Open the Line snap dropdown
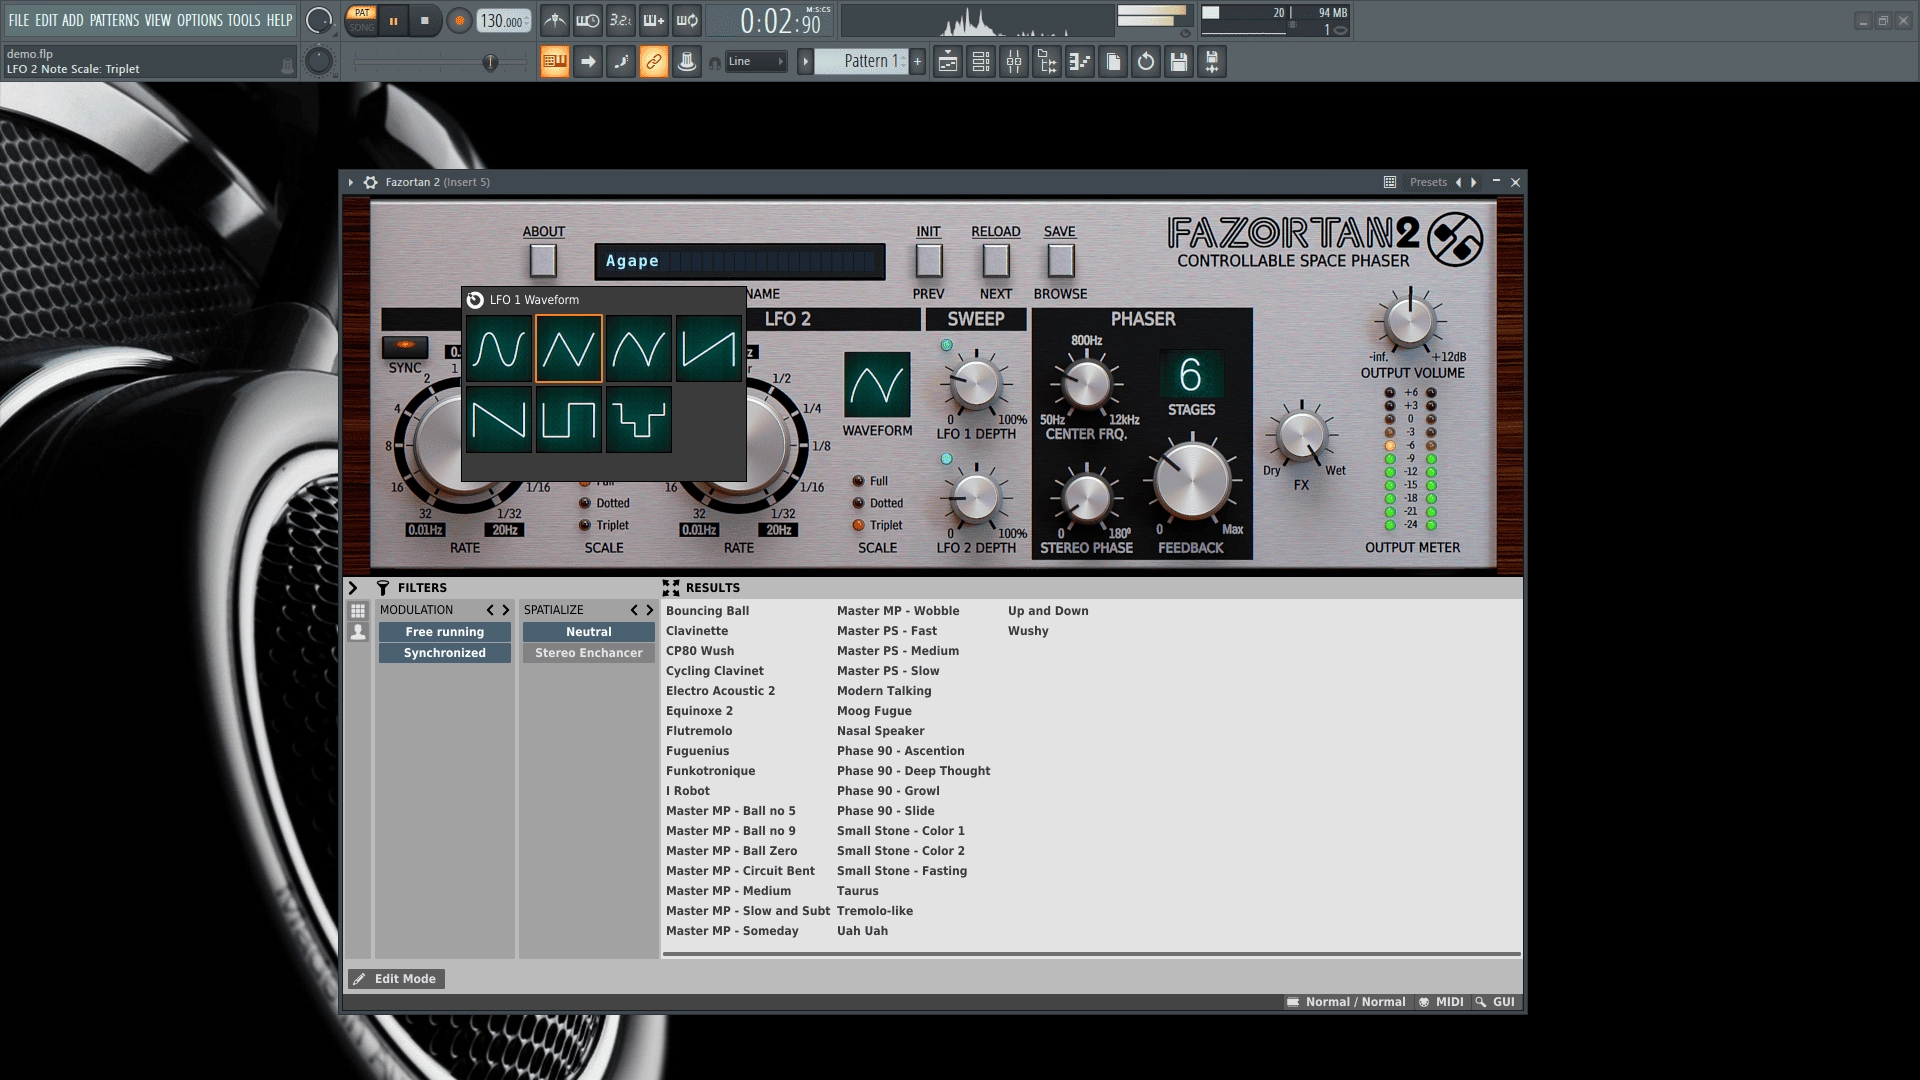Viewport: 1920px width, 1080px height. (756, 62)
